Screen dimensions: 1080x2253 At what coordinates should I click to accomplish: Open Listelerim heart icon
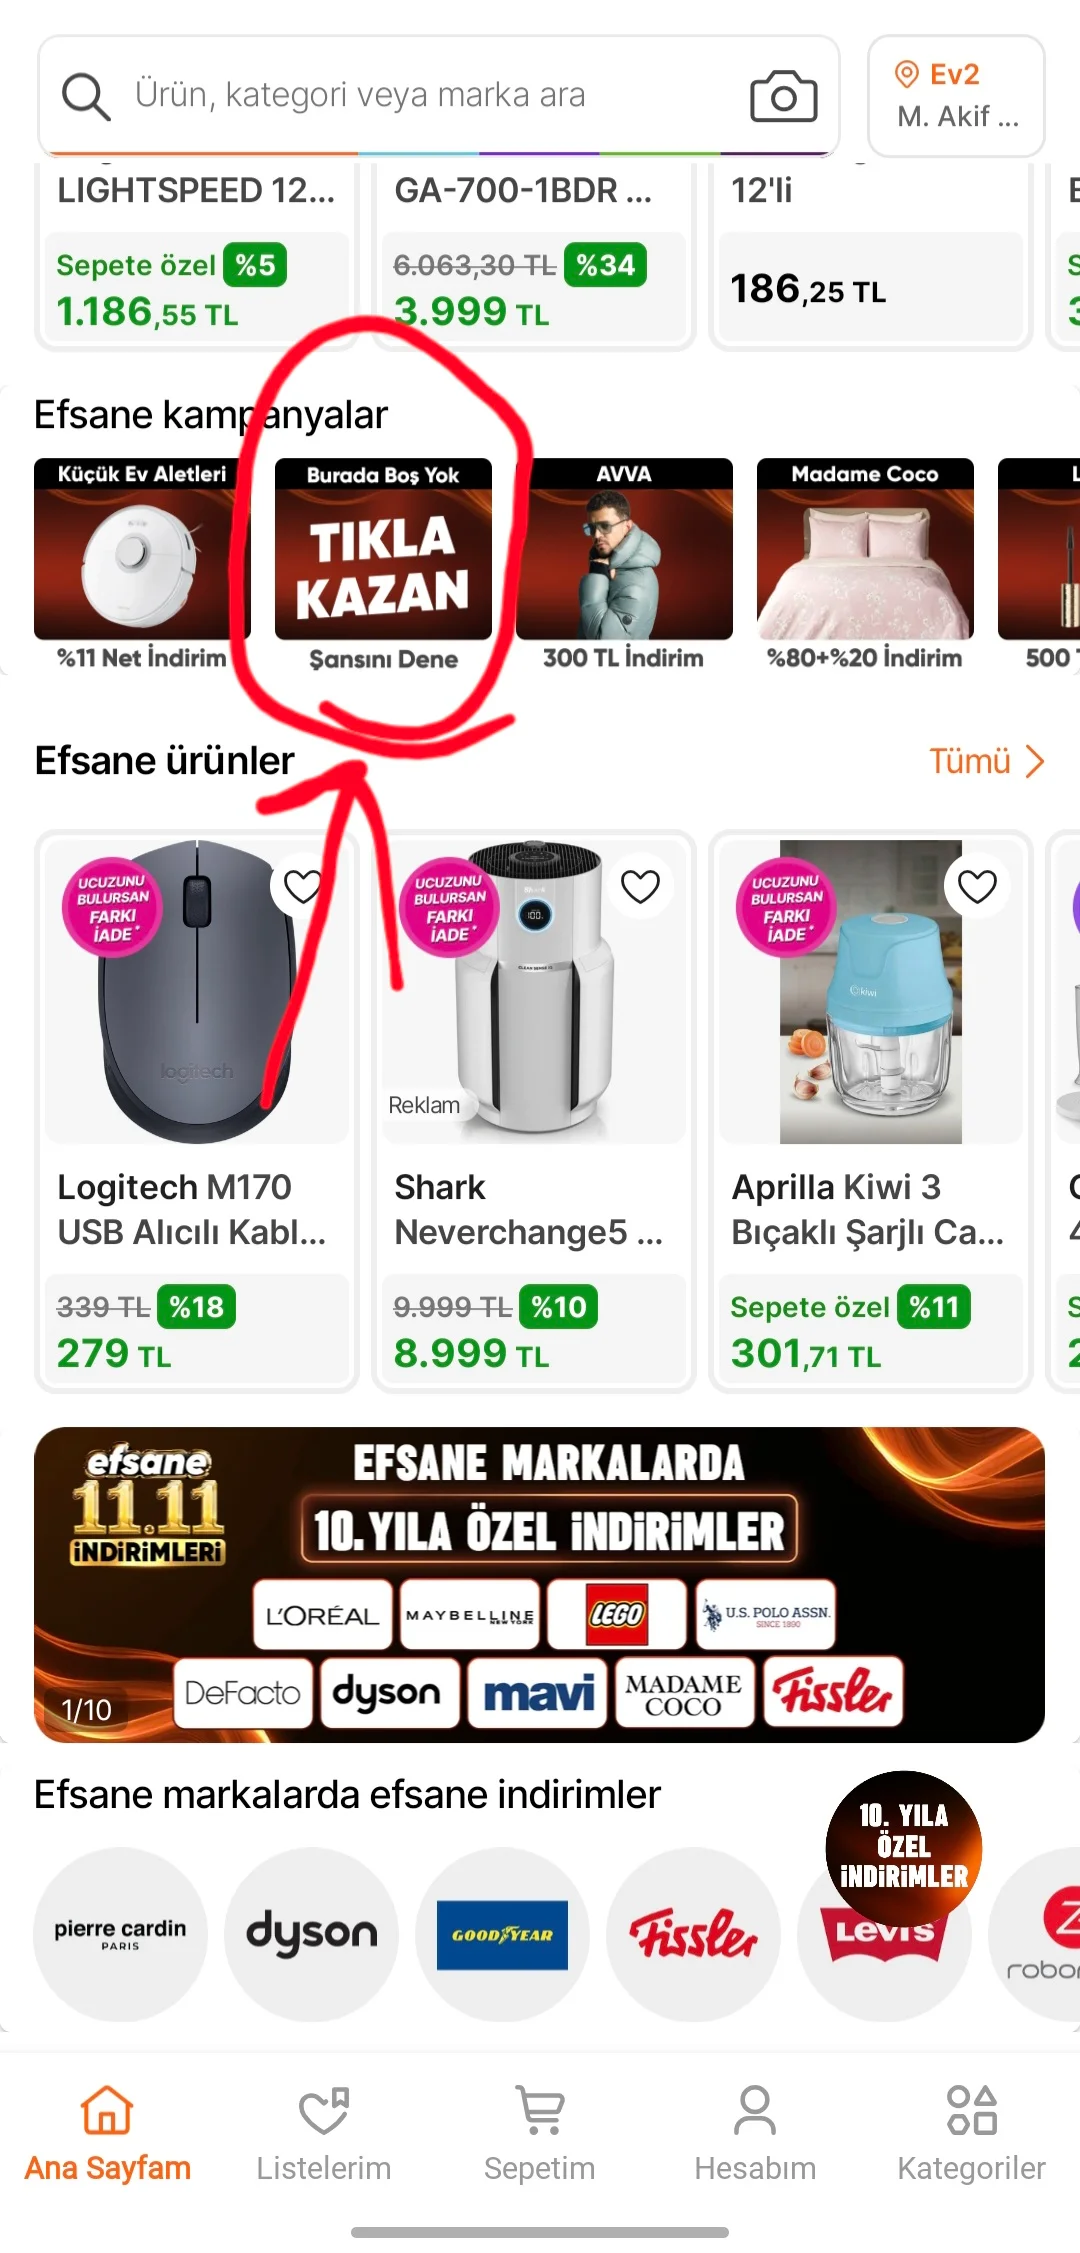[x=324, y=2110]
